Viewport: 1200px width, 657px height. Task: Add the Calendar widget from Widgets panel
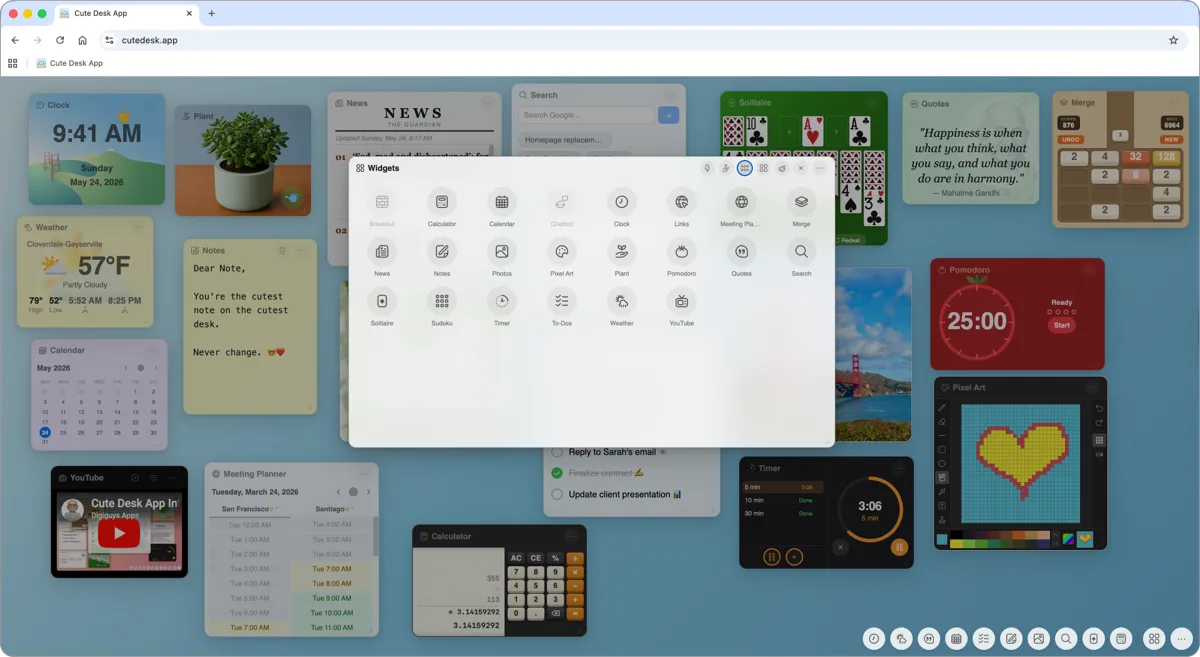(x=501, y=201)
